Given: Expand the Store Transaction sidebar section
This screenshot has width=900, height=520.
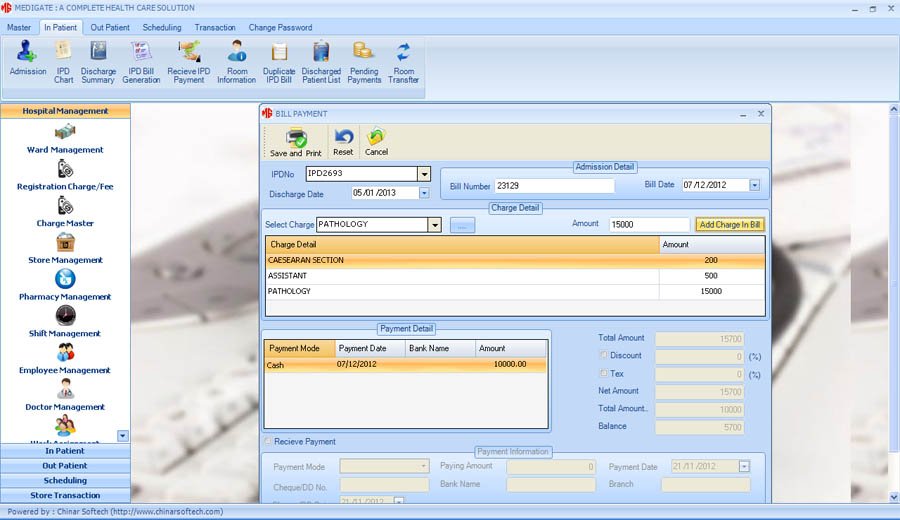Looking at the screenshot, I should click(x=65, y=495).
